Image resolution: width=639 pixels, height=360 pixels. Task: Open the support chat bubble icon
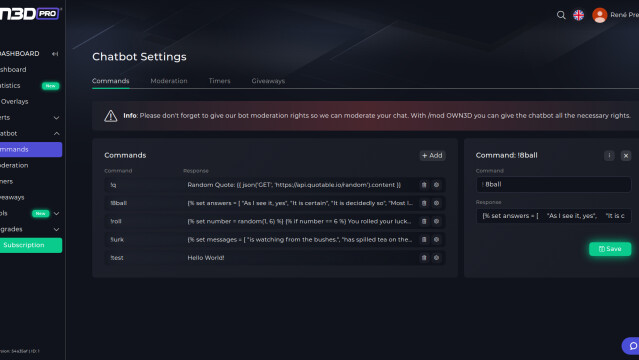coord(632,346)
